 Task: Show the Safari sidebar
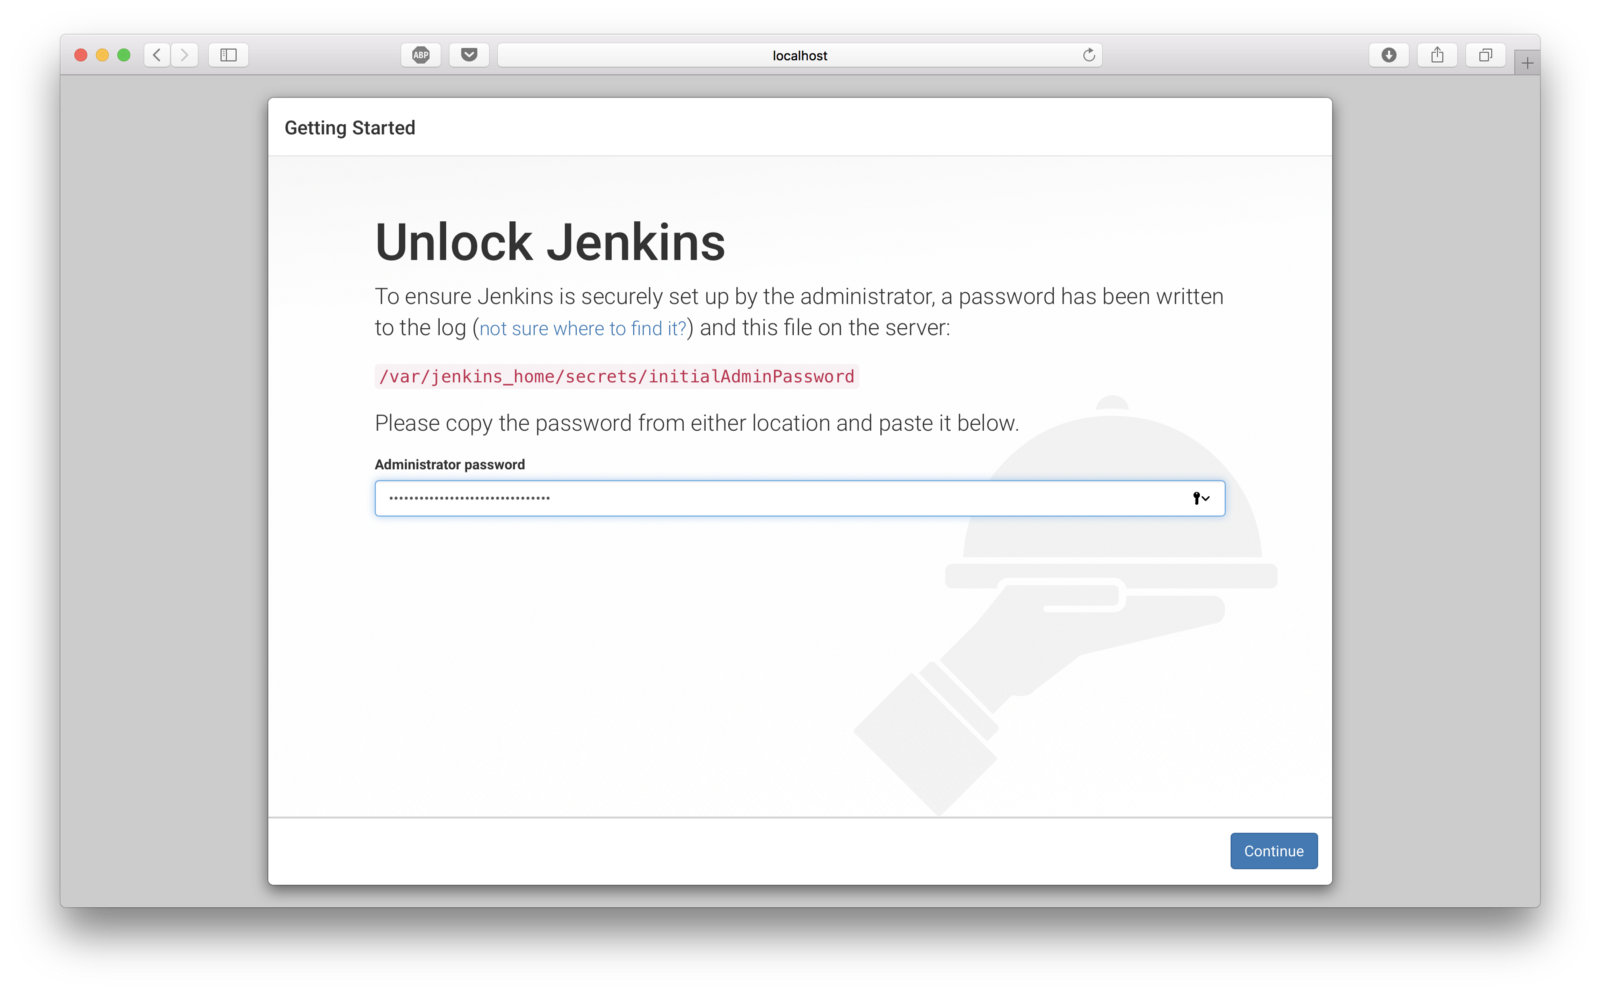tap(228, 55)
